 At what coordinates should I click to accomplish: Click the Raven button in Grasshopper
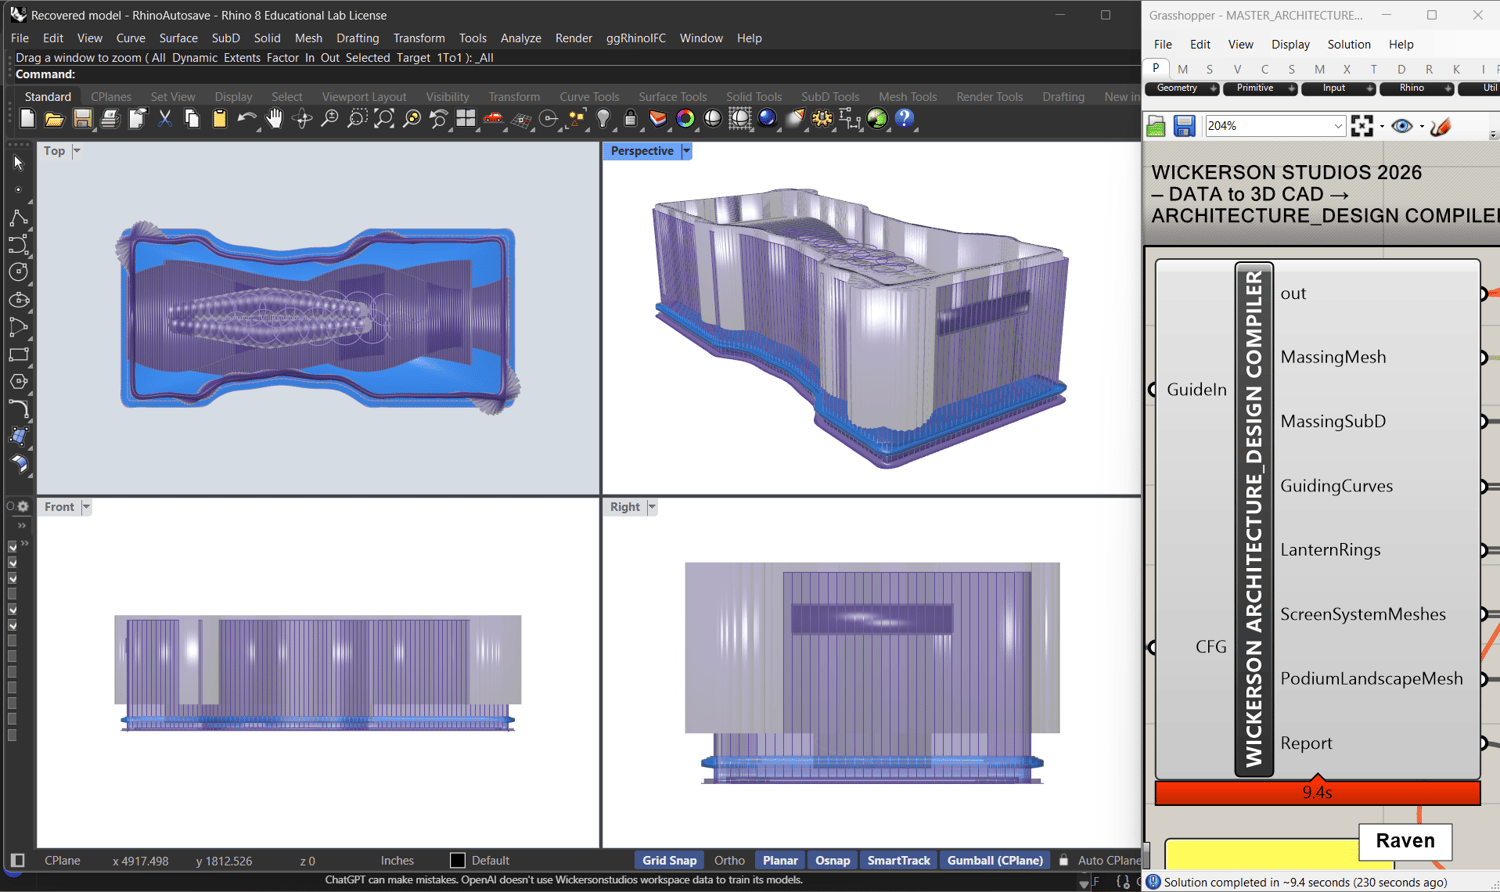[x=1404, y=841]
